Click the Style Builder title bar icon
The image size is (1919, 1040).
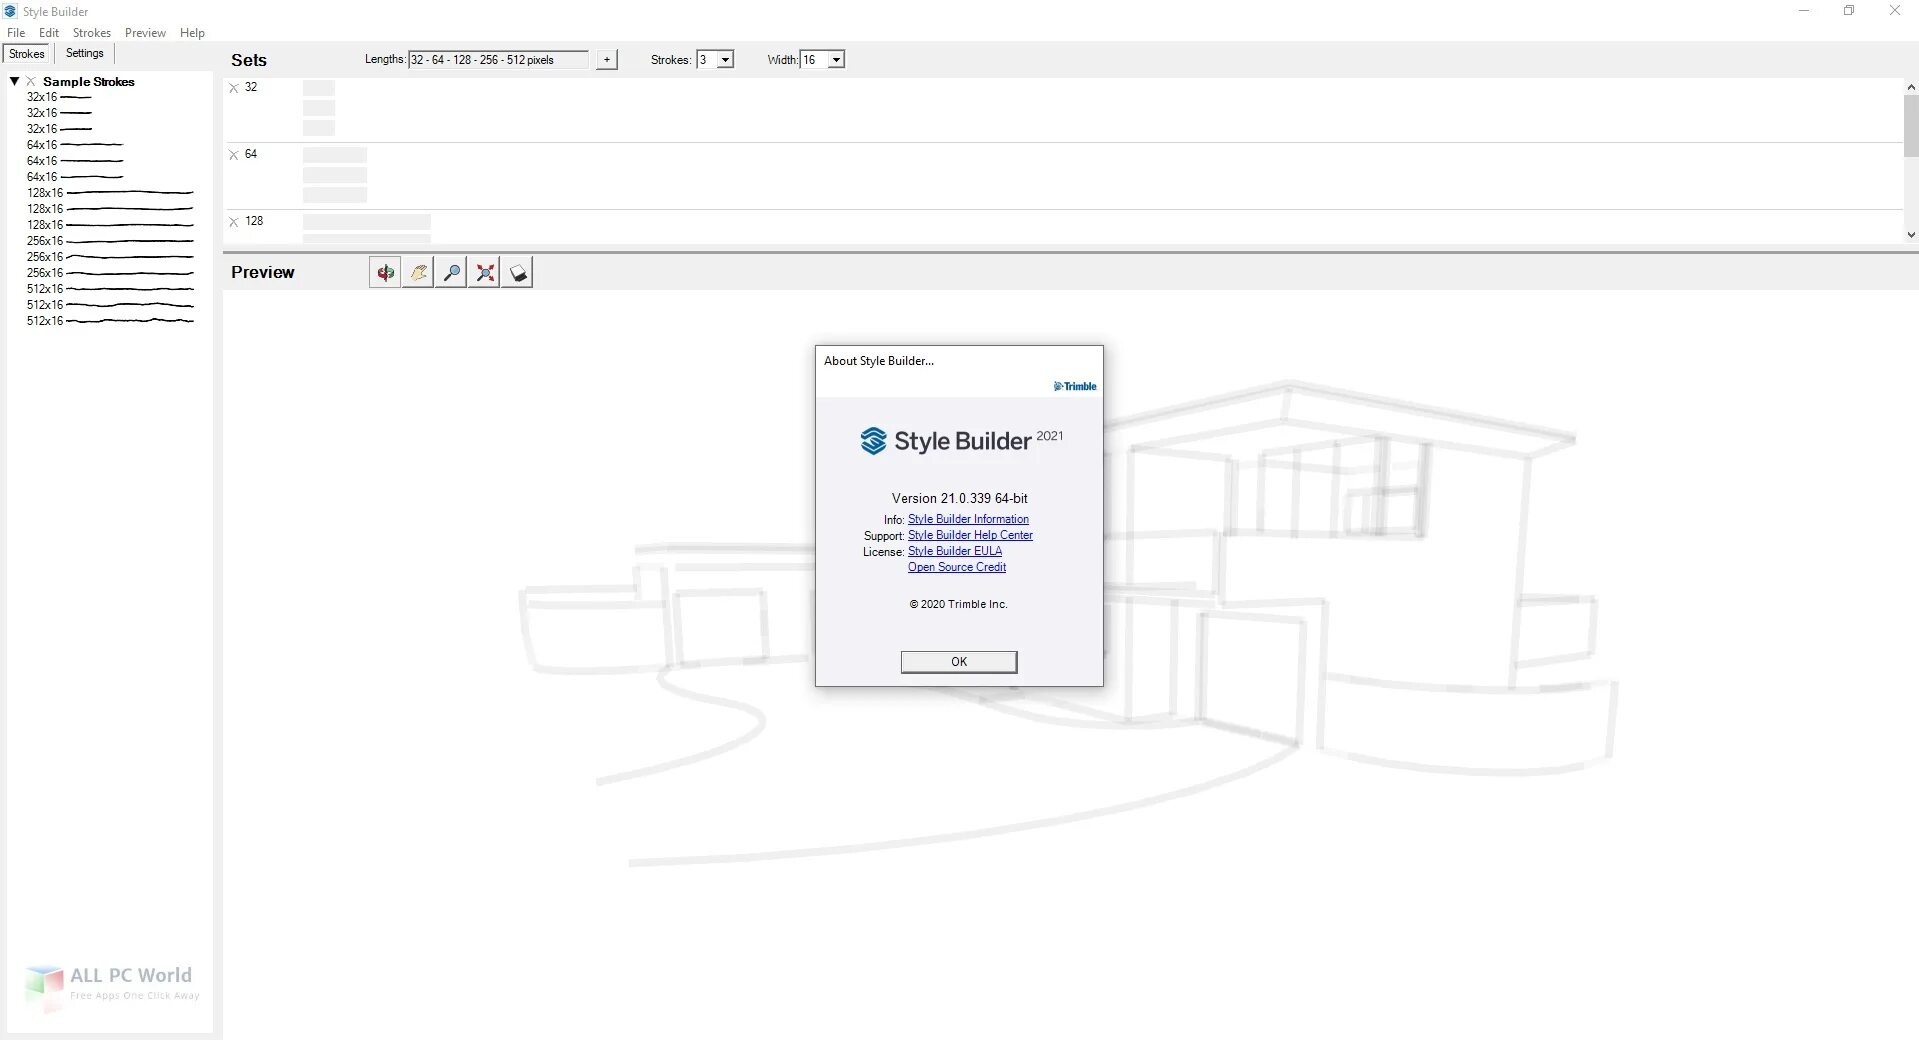10,11
